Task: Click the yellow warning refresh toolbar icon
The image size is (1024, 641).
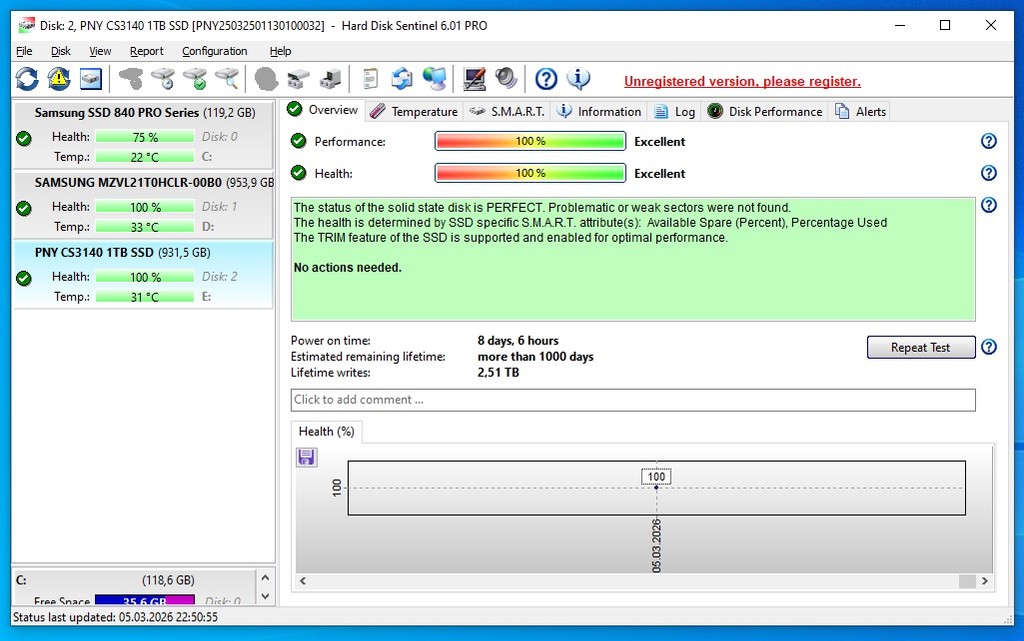Action: (59, 79)
